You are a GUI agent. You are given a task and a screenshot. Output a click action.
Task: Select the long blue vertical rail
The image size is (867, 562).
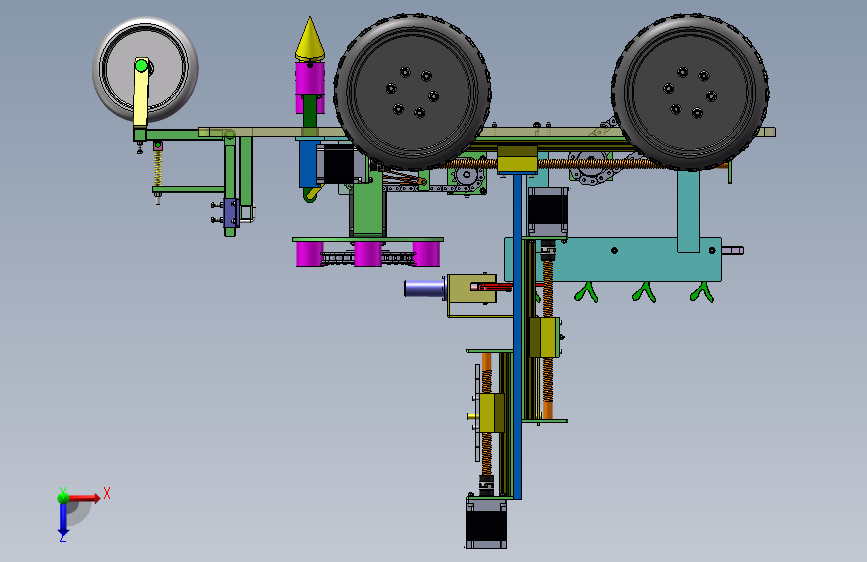pyautogui.click(x=518, y=337)
